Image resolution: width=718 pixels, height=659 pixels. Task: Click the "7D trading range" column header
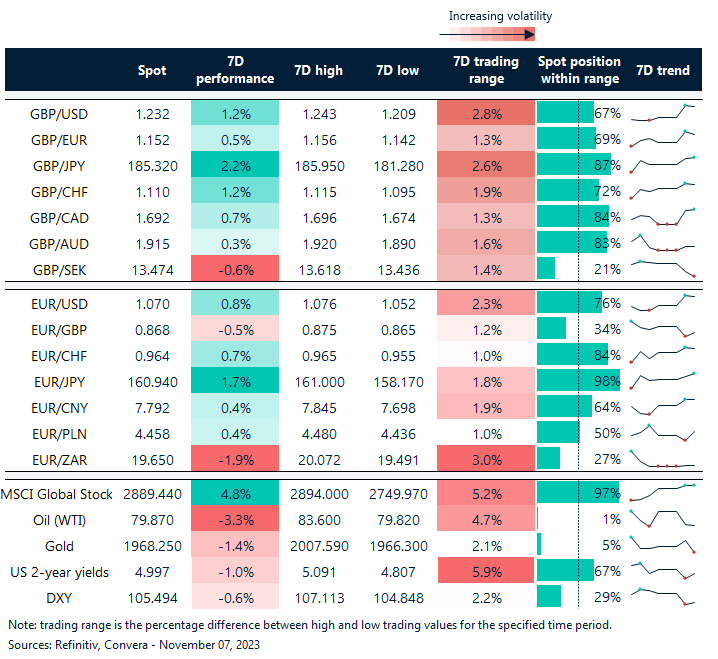pyautogui.click(x=486, y=70)
